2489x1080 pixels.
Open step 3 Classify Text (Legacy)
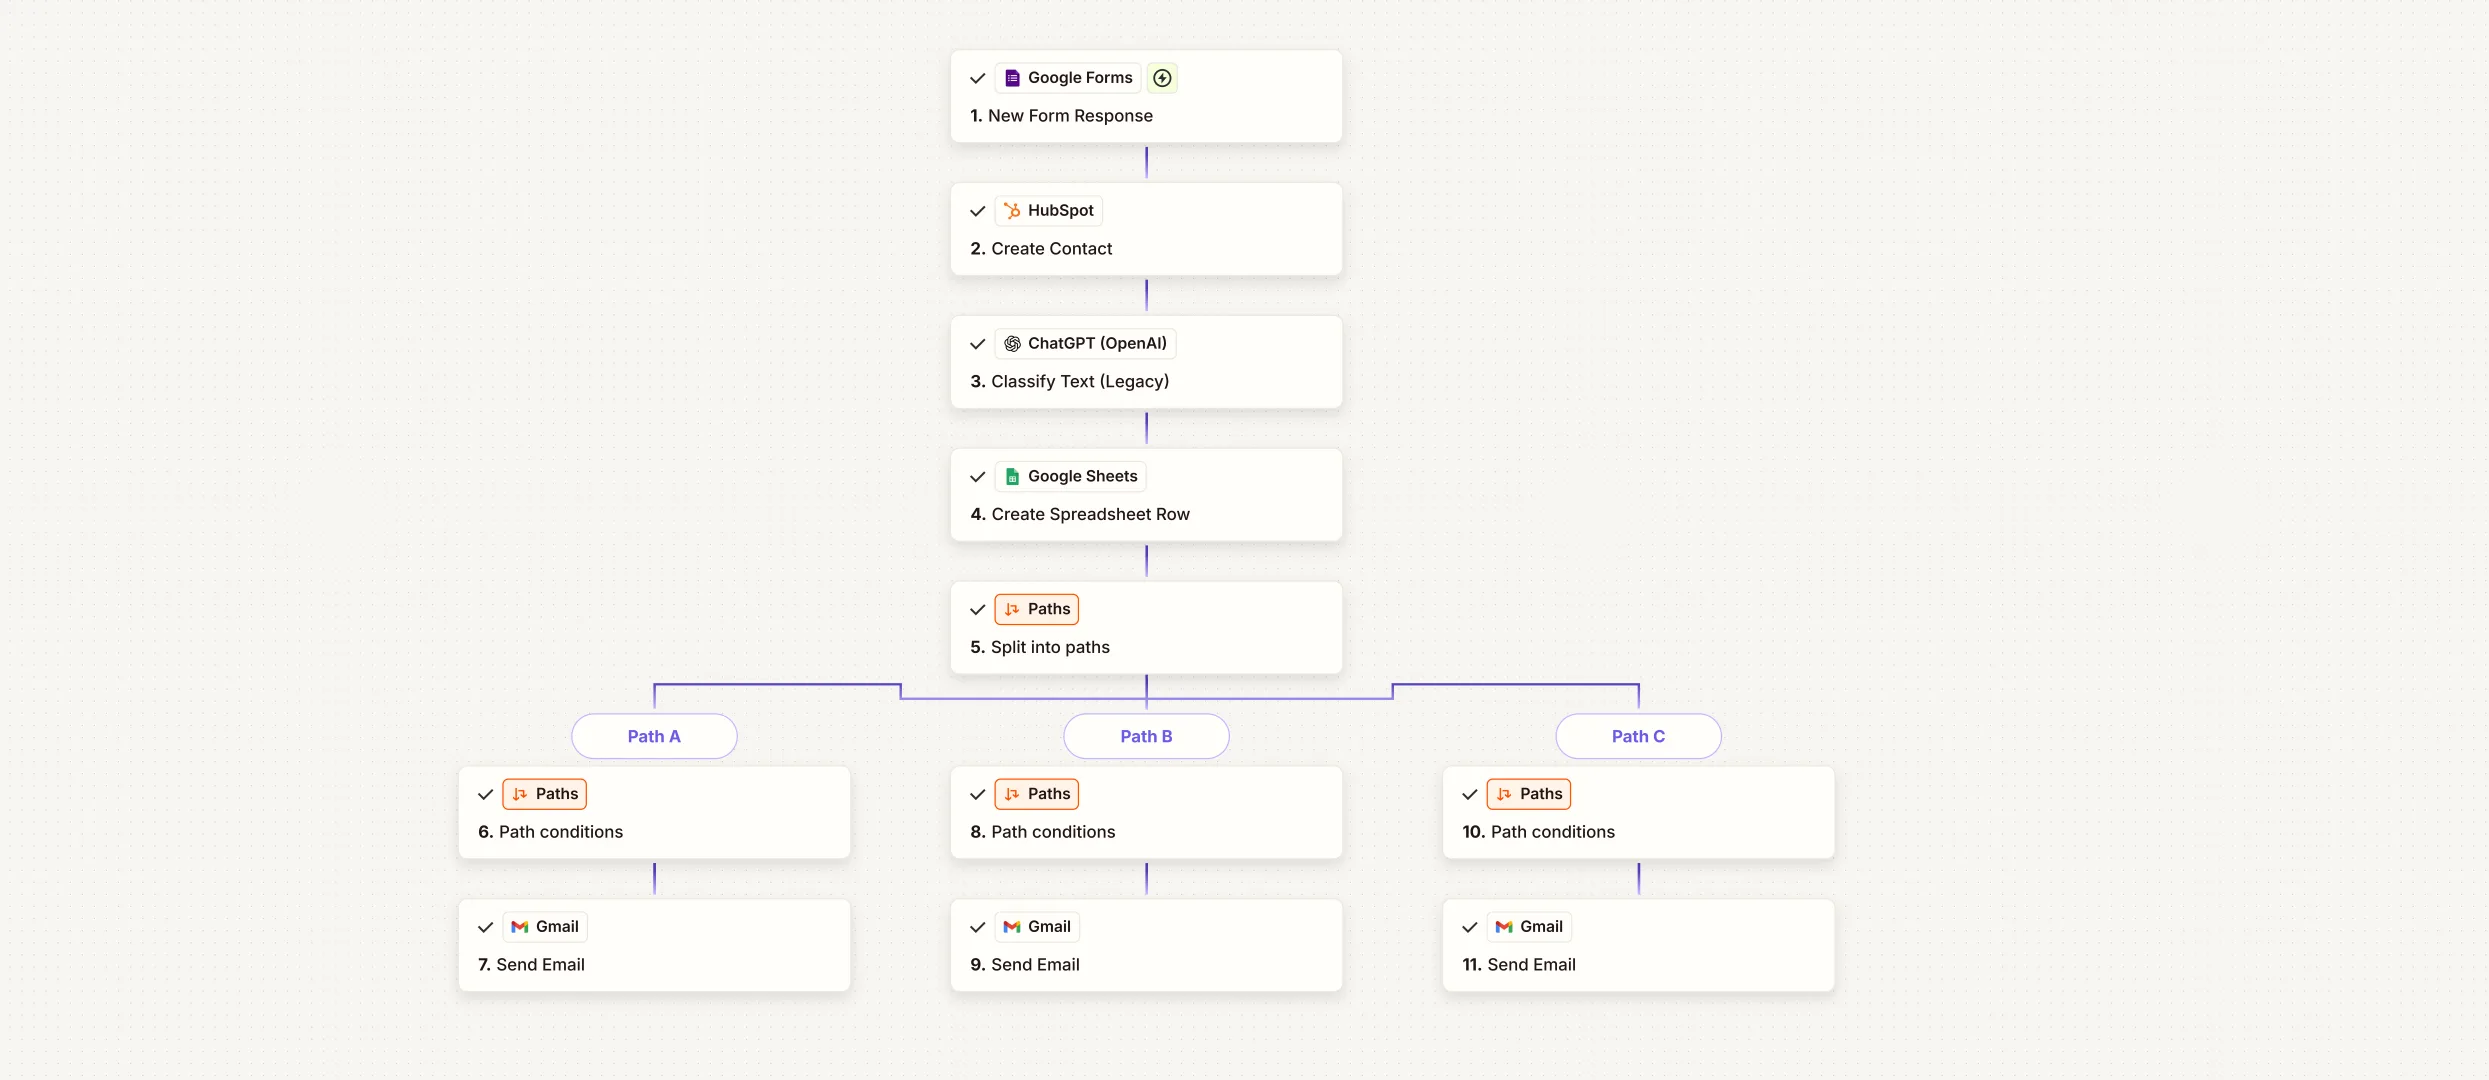pos(1146,362)
